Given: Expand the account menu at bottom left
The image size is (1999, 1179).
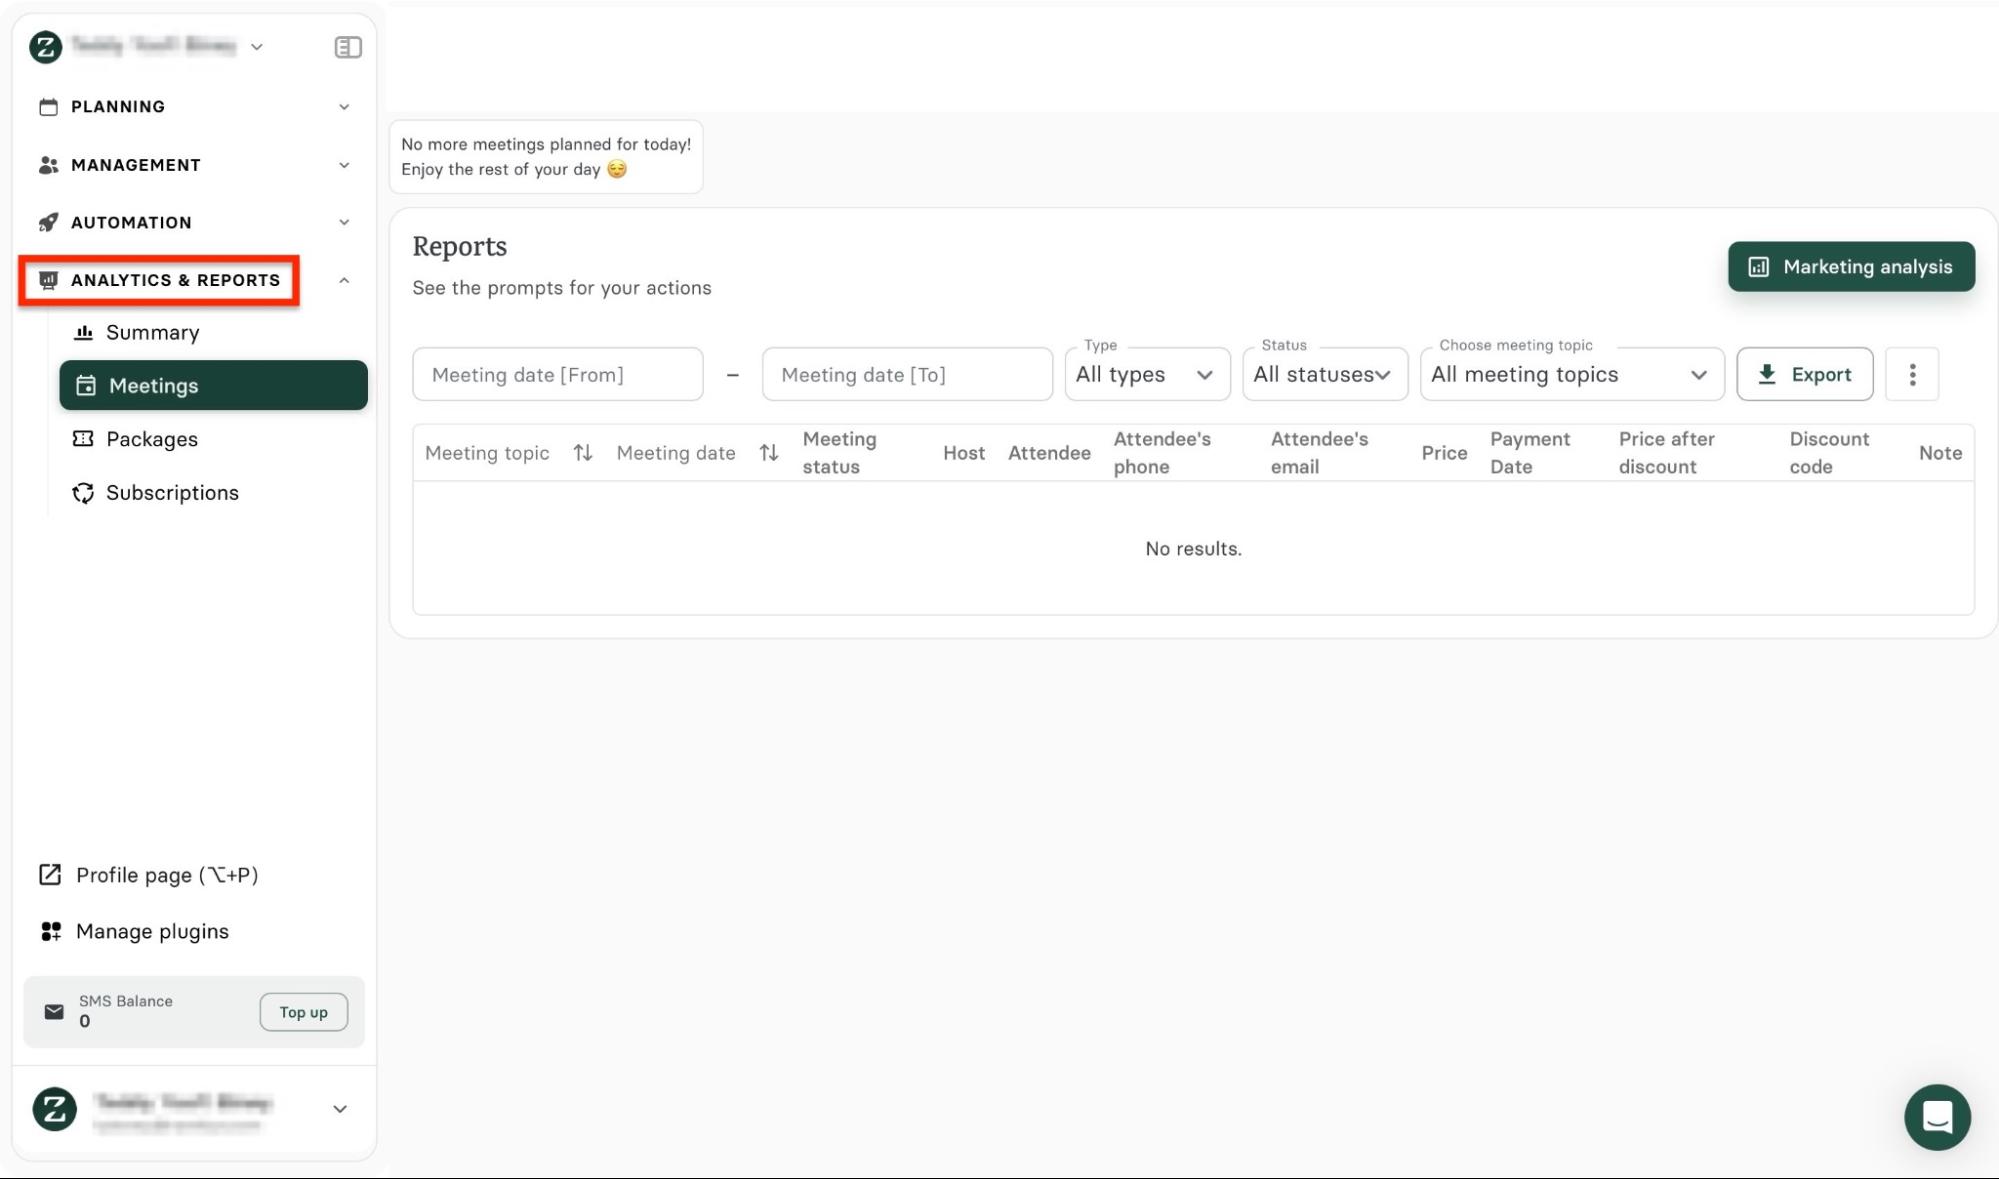Looking at the screenshot, I should click(339, 1108).
